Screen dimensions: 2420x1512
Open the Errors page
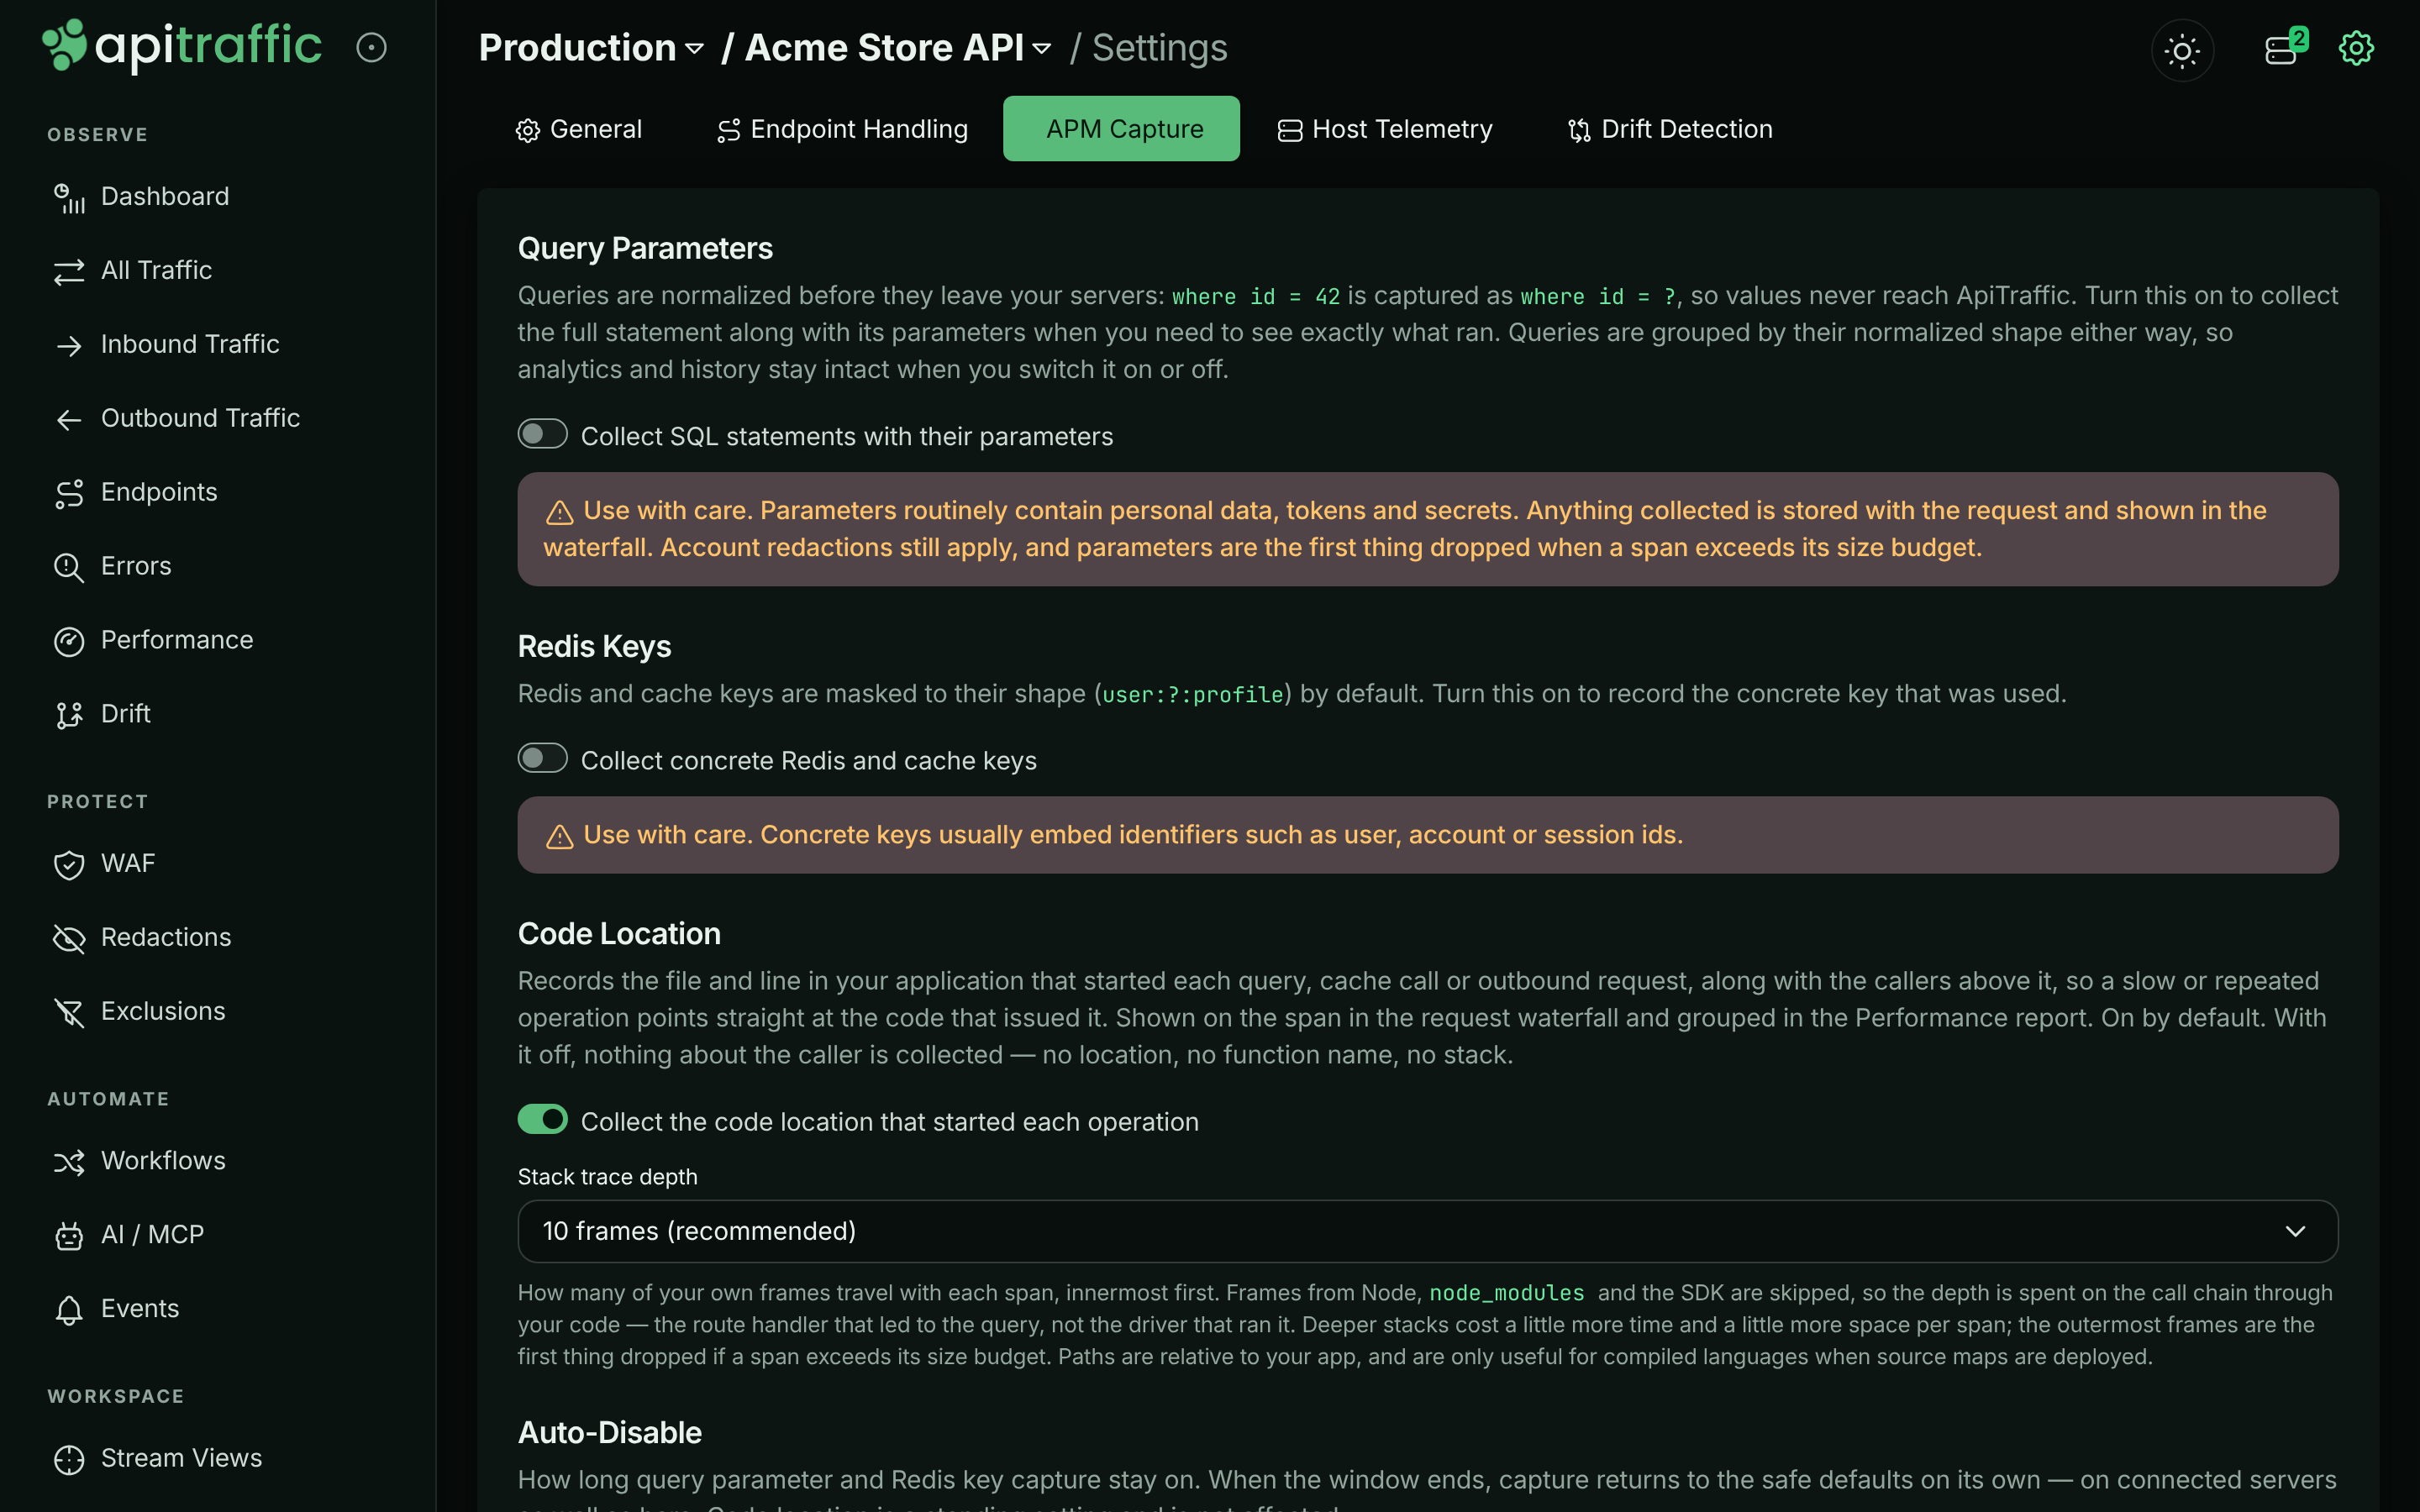point(112,567)
